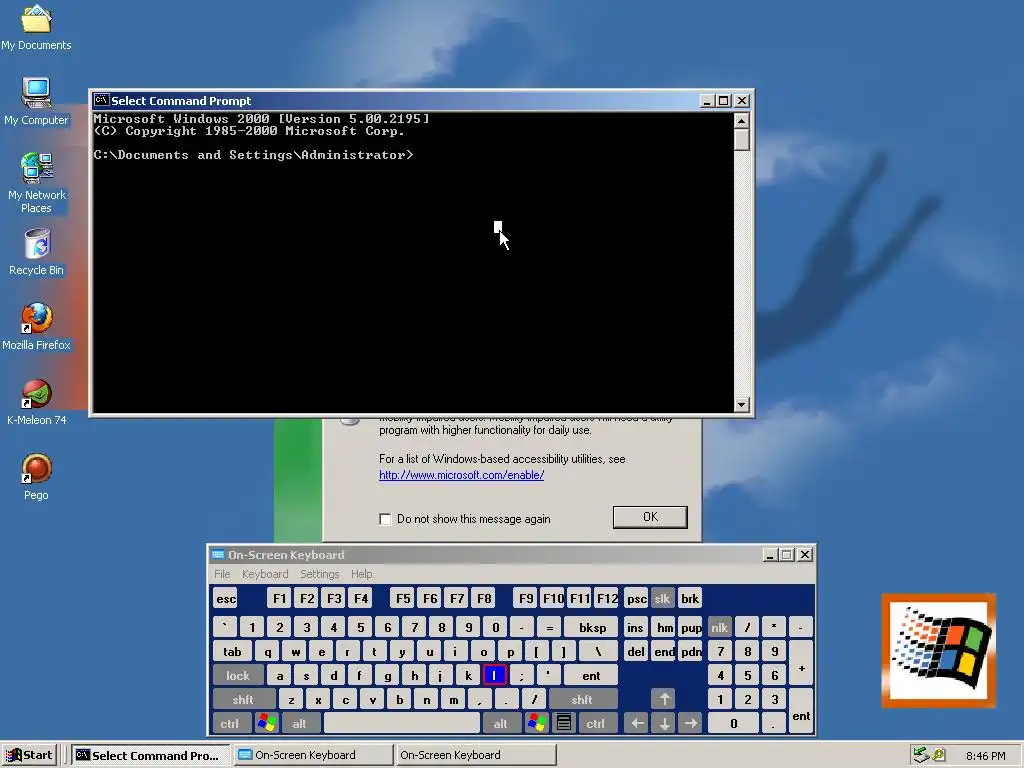Open My Documents desktop icon
Viewport: 1024px width, 768px height.
coord(36,27)
